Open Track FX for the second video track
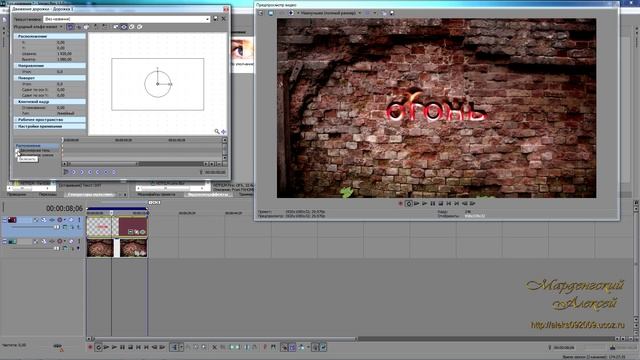This screenshot has width=640, height=360. [52, 241]
